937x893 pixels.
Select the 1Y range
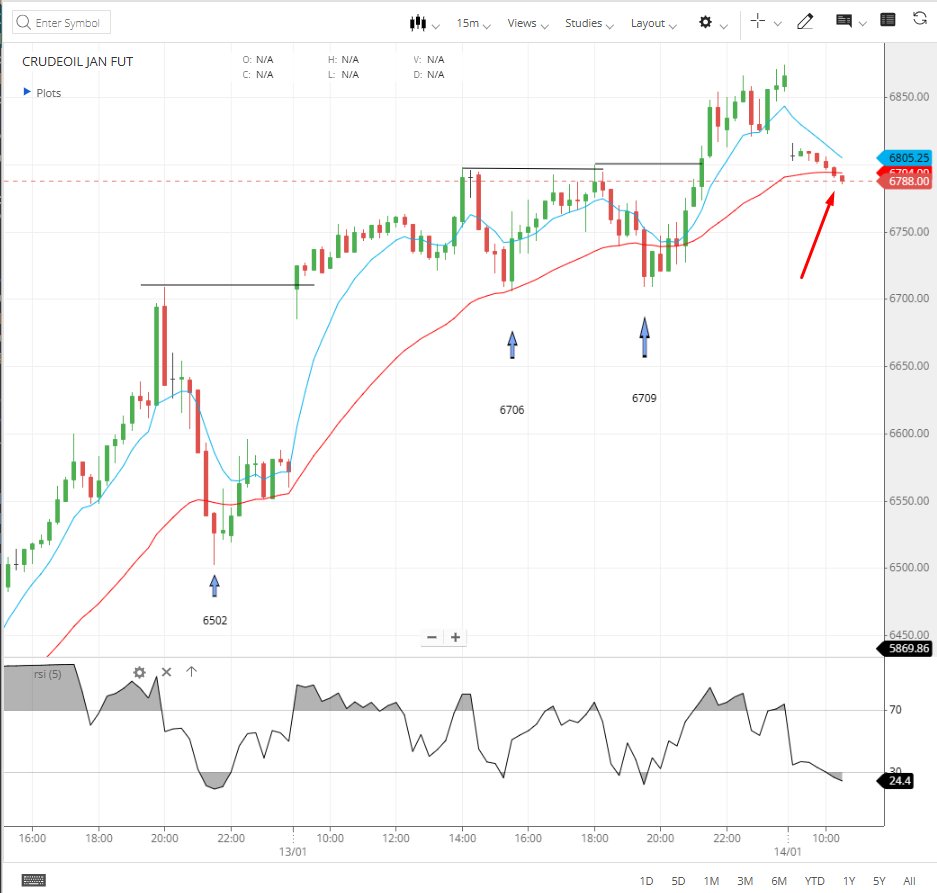[x=849, y=881]
